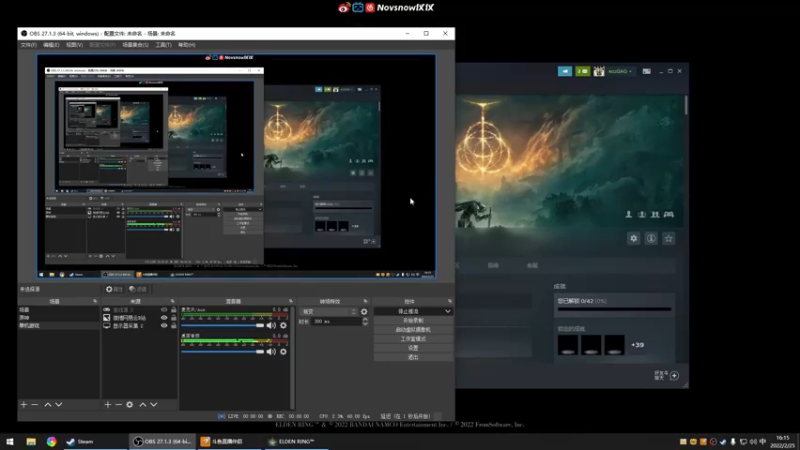Toggle lock of second source
The image size is (800, 450).
coord(173,317)
